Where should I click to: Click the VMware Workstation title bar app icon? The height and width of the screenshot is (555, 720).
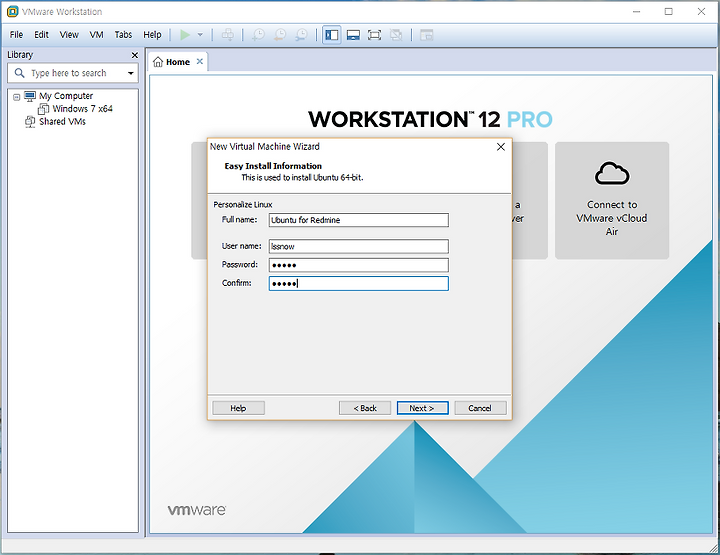pos(12,11)
